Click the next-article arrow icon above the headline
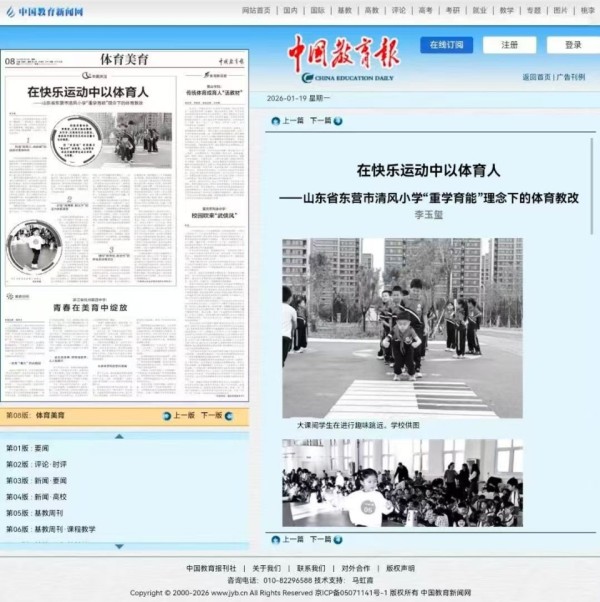This screenshot has height=602, width=600. pyautogui.click(x=338, y=121)
